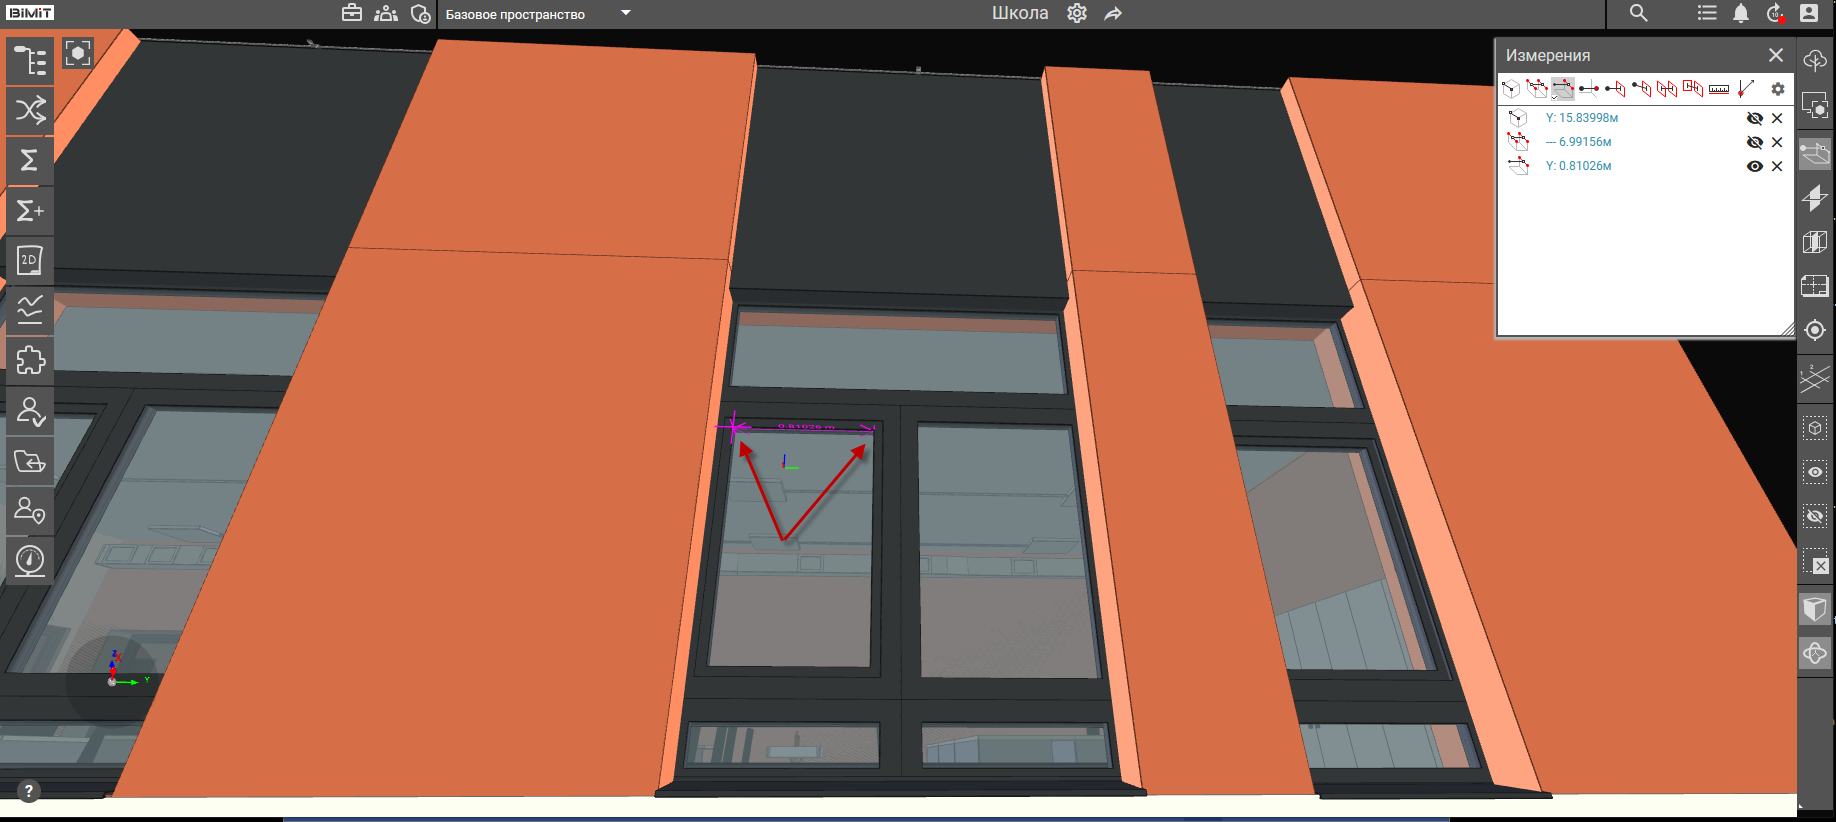Select the ruler measurement tool

[1718, 89]
